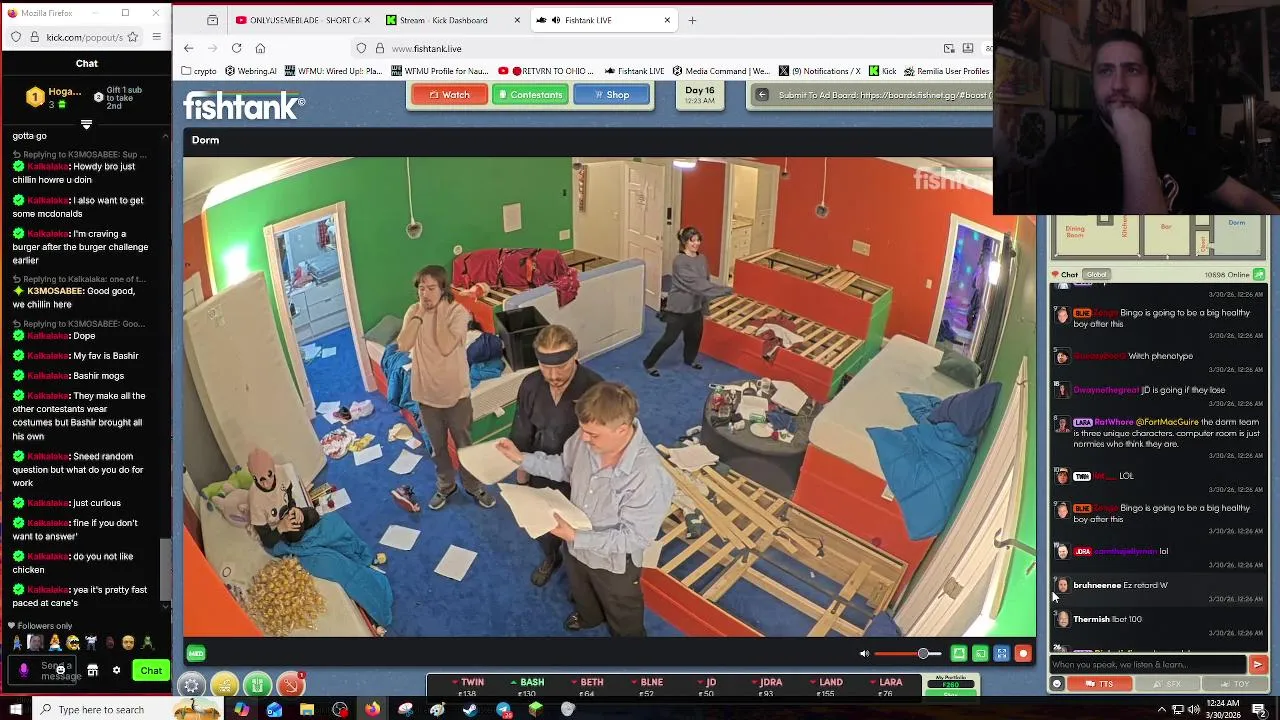Open the red anchor button with notification

(290, 686)
